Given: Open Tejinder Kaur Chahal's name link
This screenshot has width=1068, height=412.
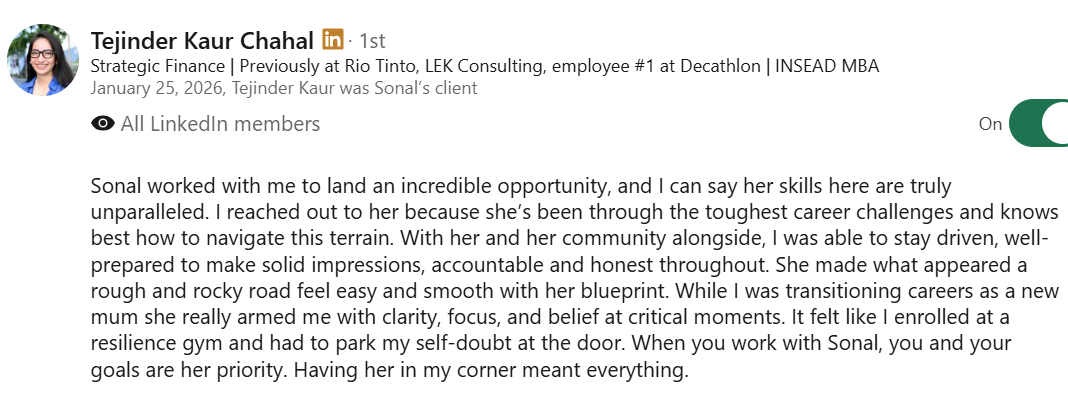Looking at the screenshot, I should point(202,41).
